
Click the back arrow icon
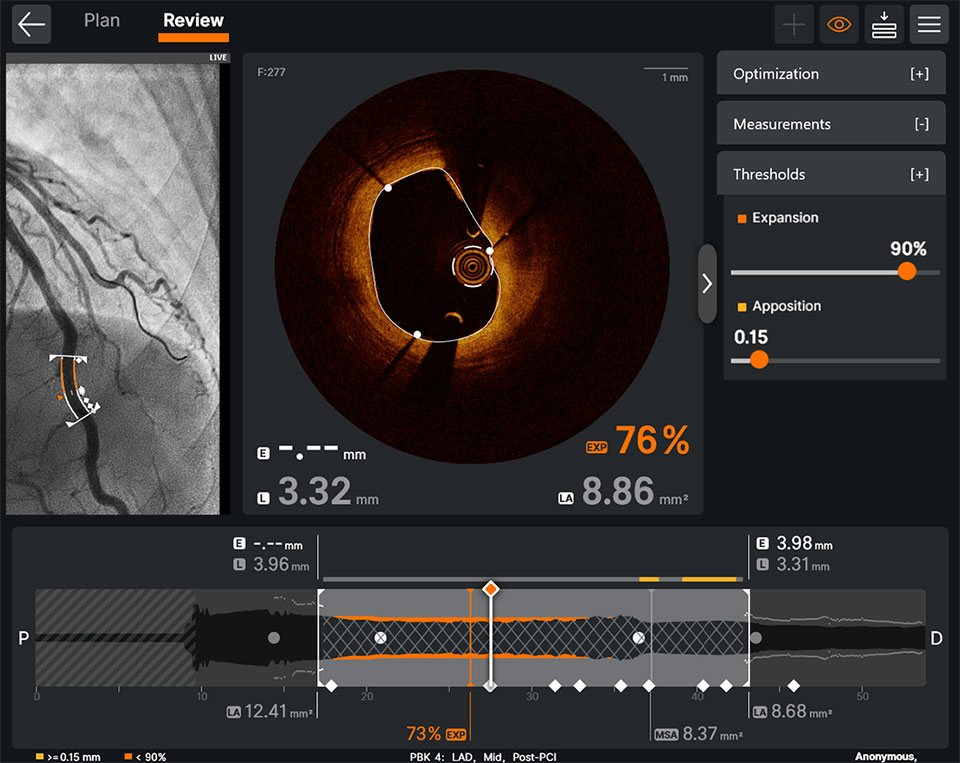tap(31, 24)
